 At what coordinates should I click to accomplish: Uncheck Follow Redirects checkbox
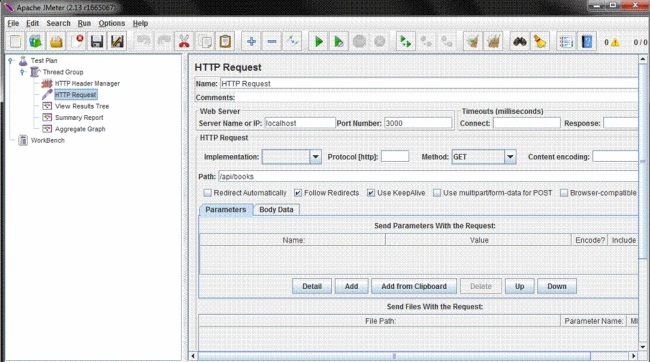(x=298, y=193)
